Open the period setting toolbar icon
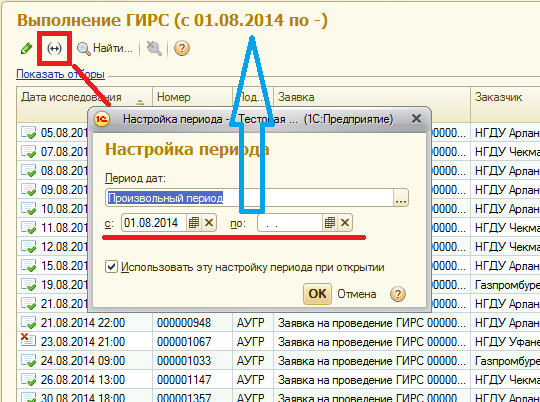The height and width of the screenshot is (402, 540). pos(54,49)
